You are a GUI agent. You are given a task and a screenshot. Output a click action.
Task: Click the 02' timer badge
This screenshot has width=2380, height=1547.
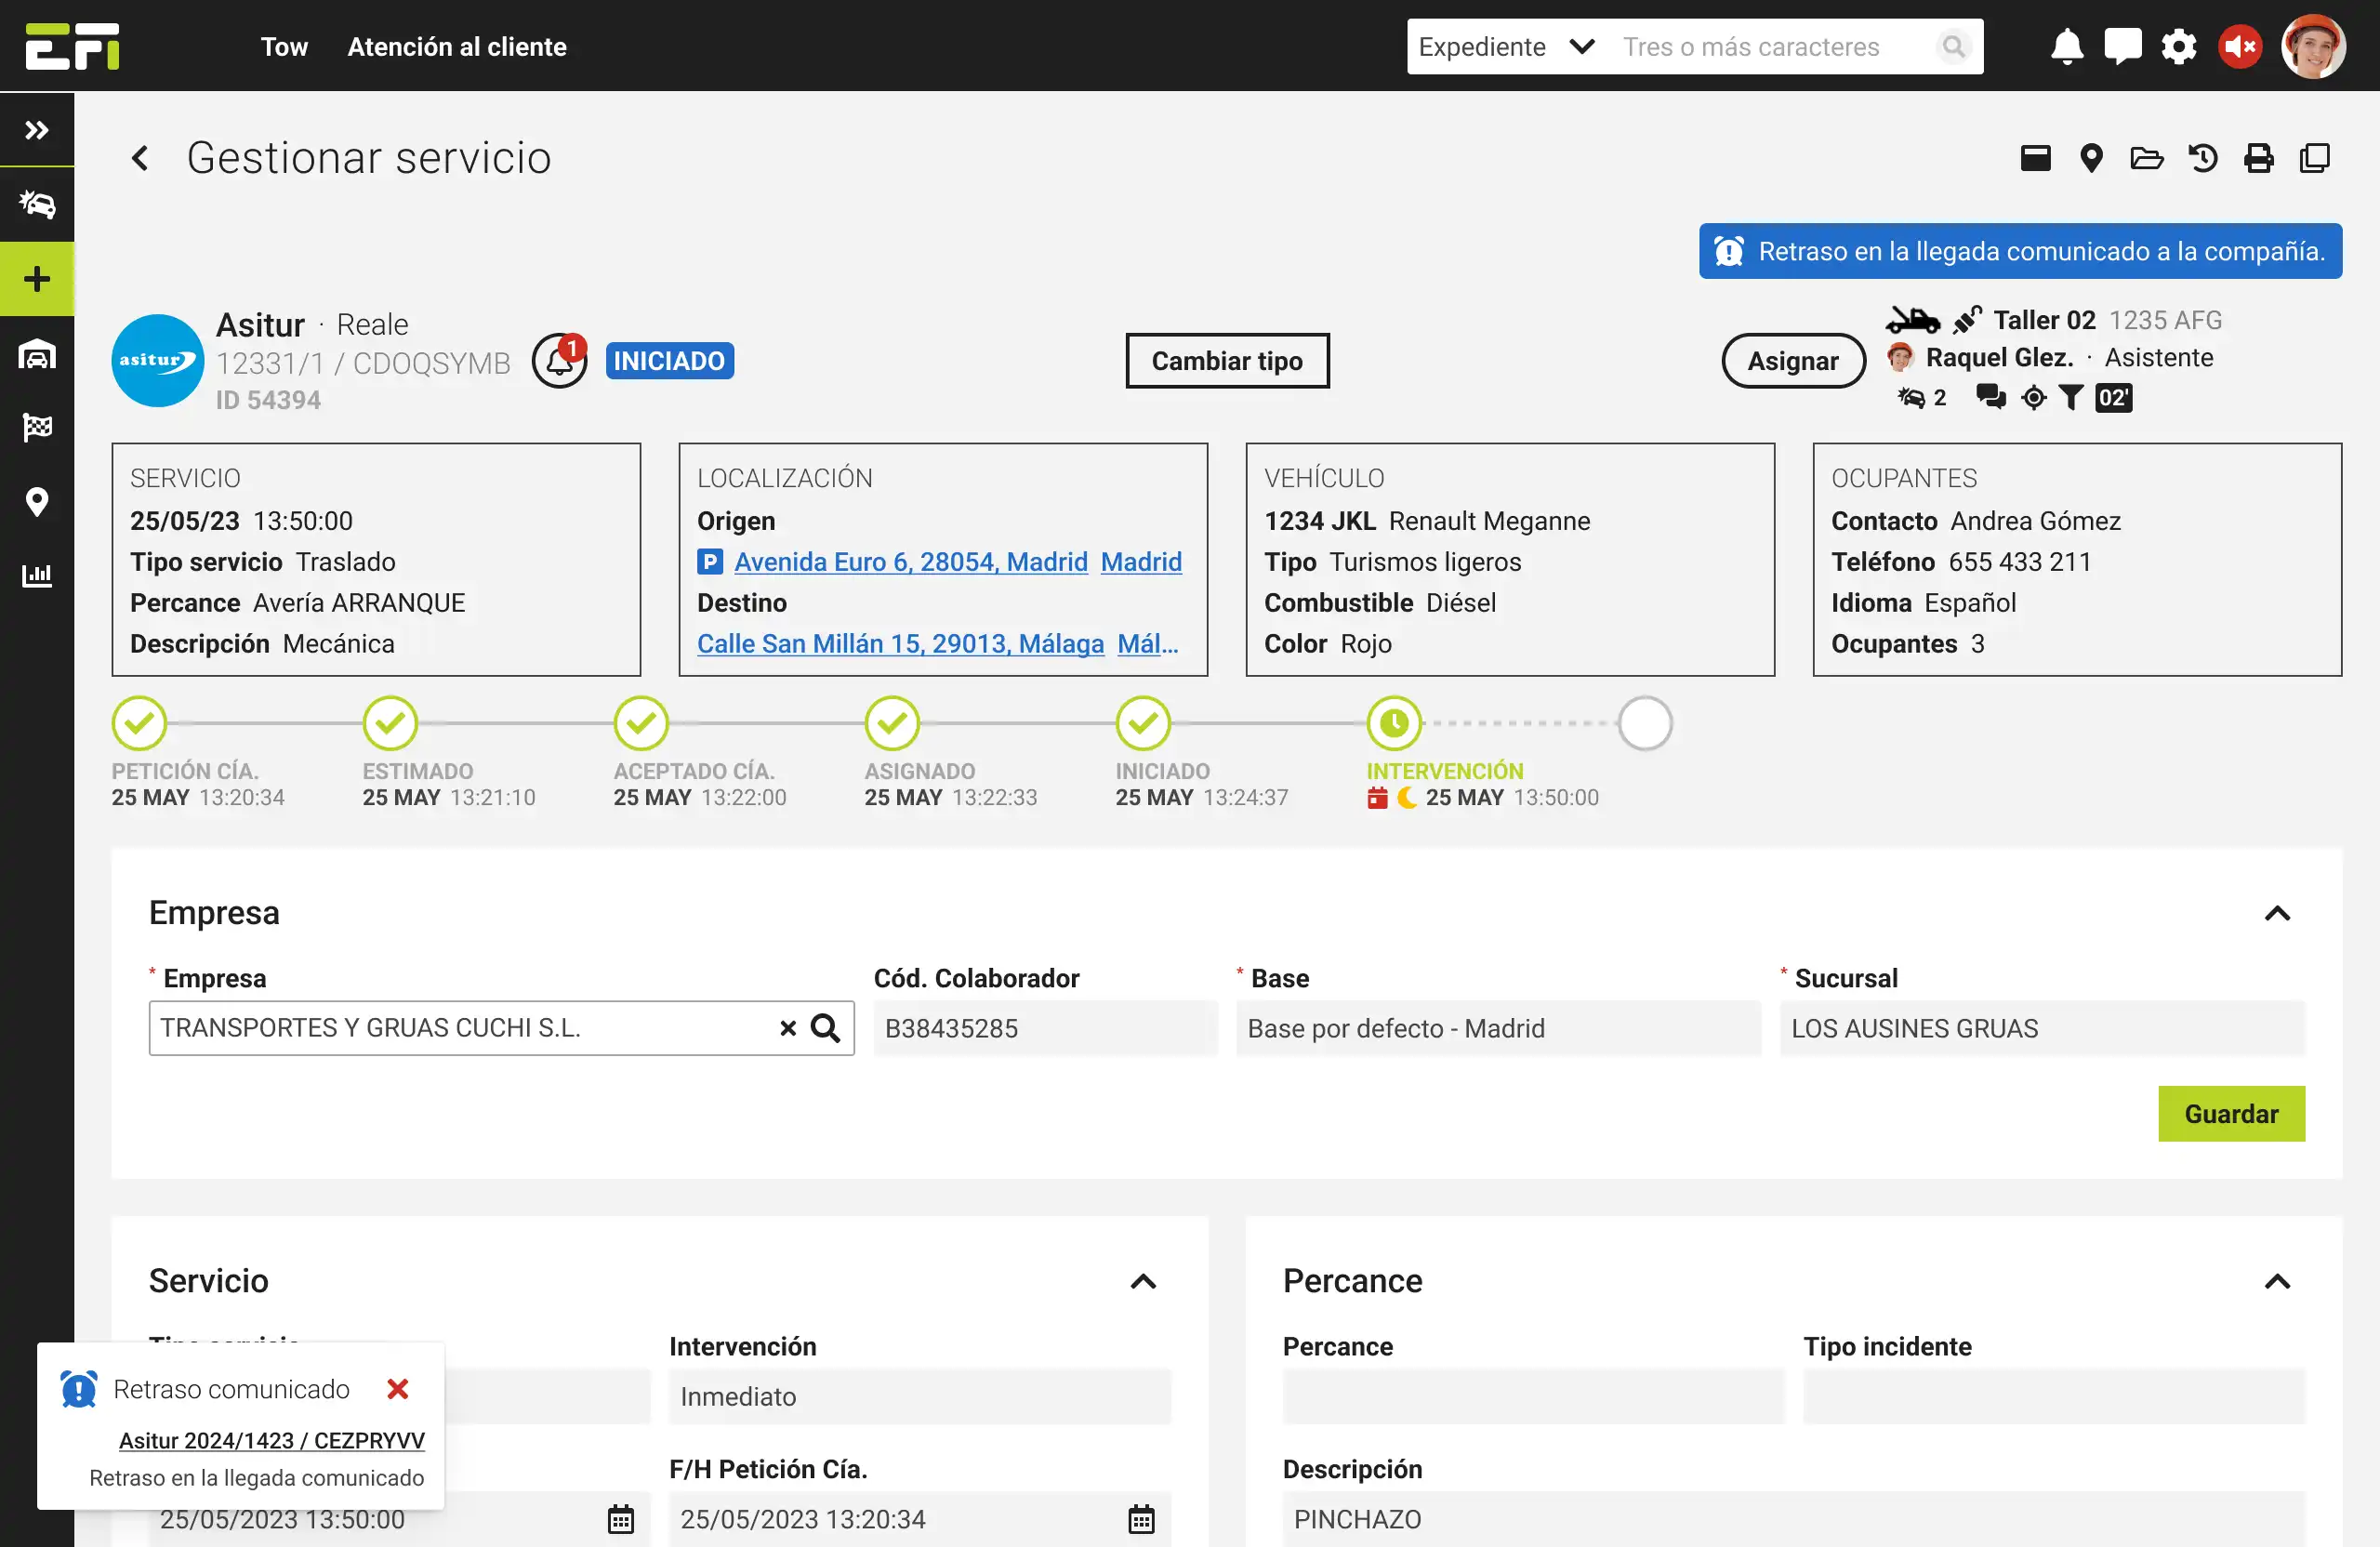click(x=2113, y=398)
